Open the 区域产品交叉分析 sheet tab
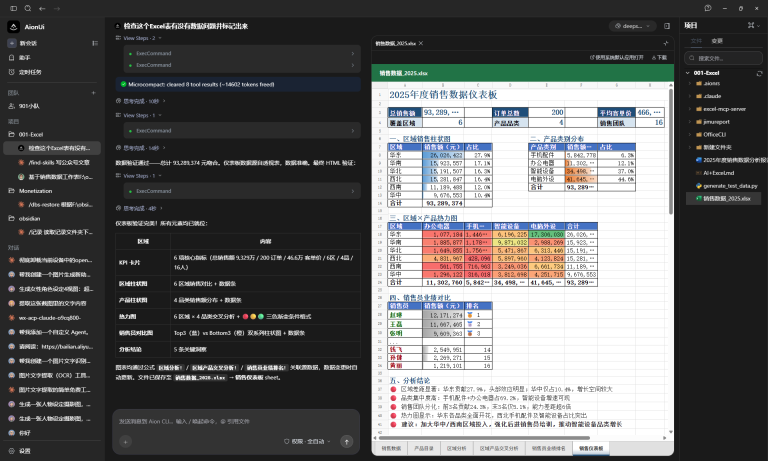This screenshot has height=461, width=768. (499, 448)
